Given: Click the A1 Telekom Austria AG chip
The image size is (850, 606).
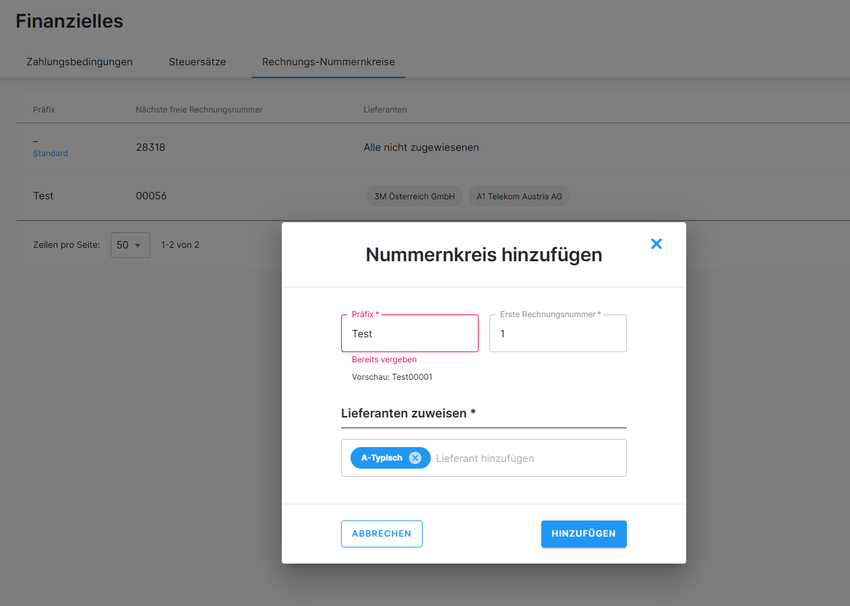Looking at the screenshot, I should point(519,197).
